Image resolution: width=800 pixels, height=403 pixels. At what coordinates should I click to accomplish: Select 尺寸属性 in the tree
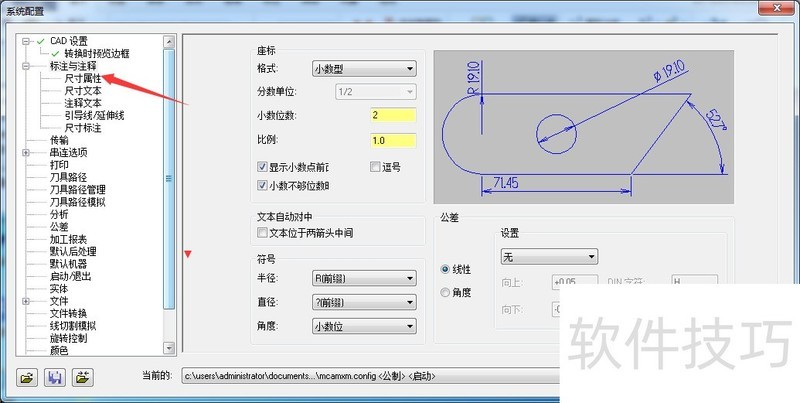[x=83, y=79]
